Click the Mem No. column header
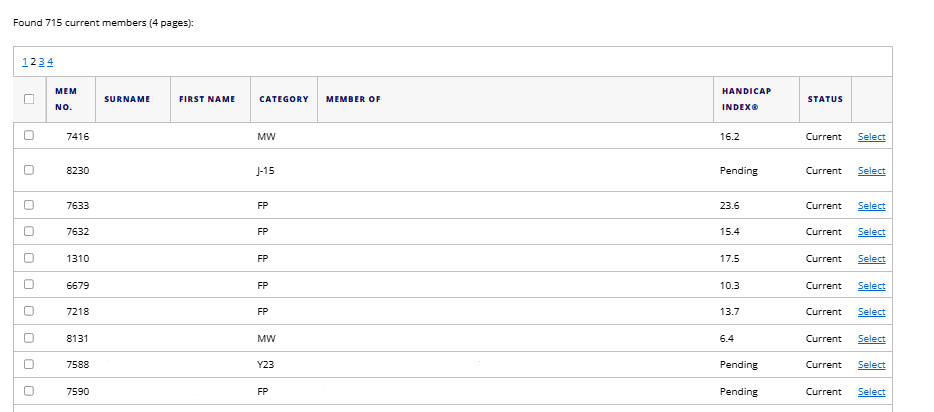 pos(66,99)
